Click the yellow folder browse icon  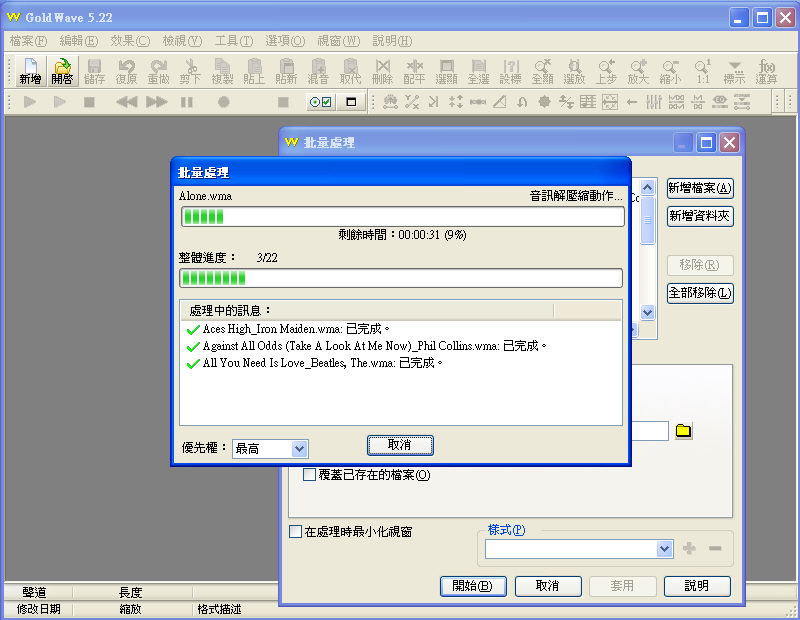[x=684, y=430]
